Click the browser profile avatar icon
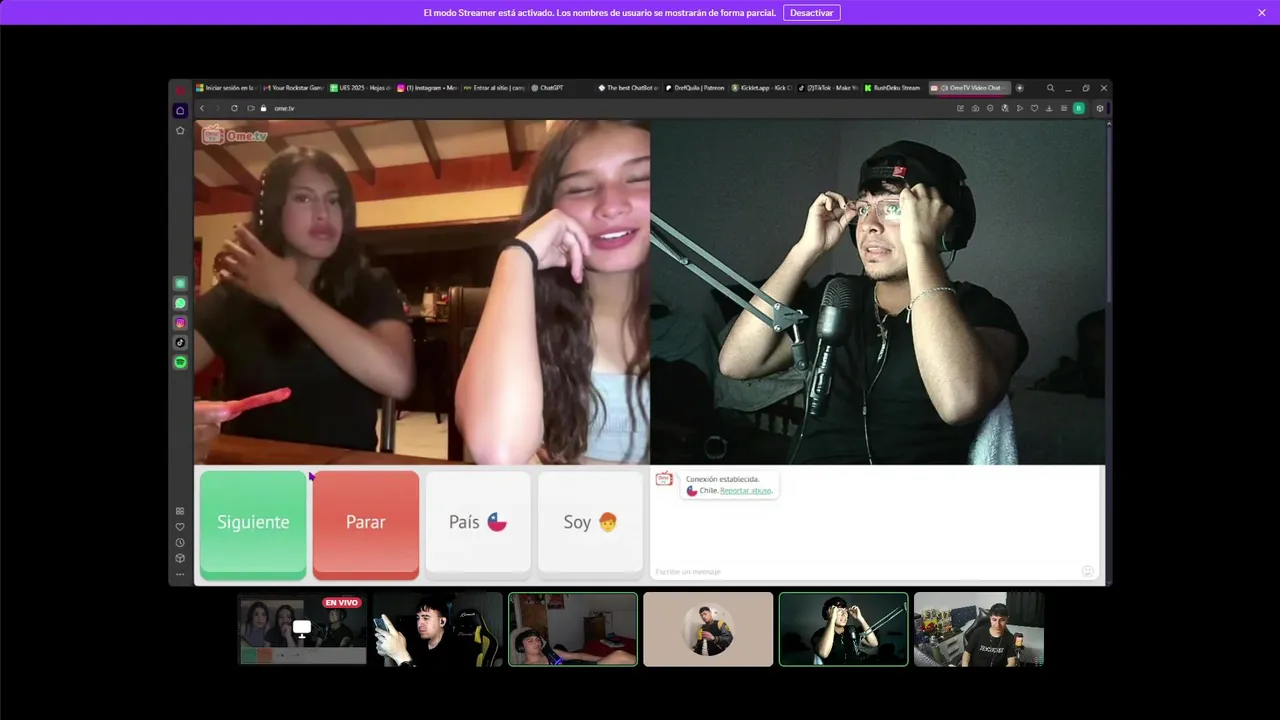 (1078, 108)
